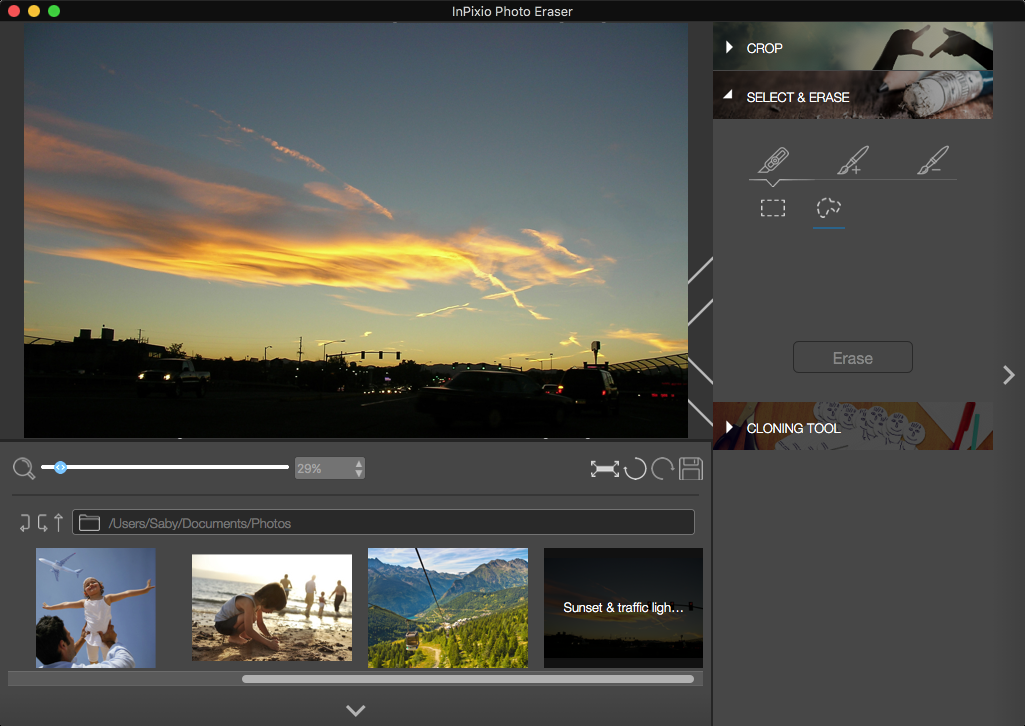Choose the lasso free selection tool

(x=829, y=208)
